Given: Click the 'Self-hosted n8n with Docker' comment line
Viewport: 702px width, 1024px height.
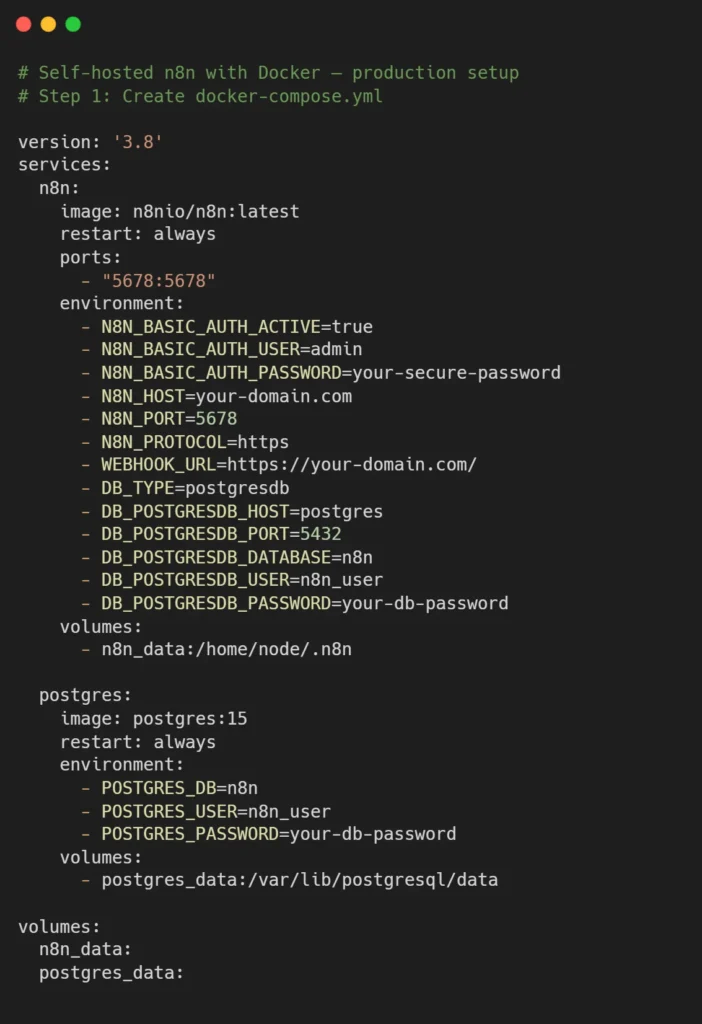Looking at the screenshot, I should coord(268,73).
